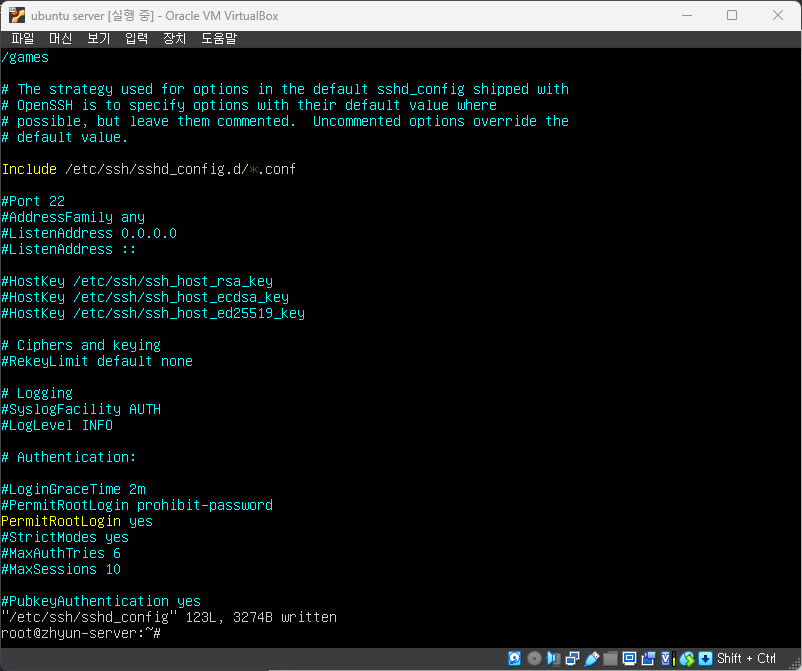Minimize the VirtualBox window

(687, 15)
